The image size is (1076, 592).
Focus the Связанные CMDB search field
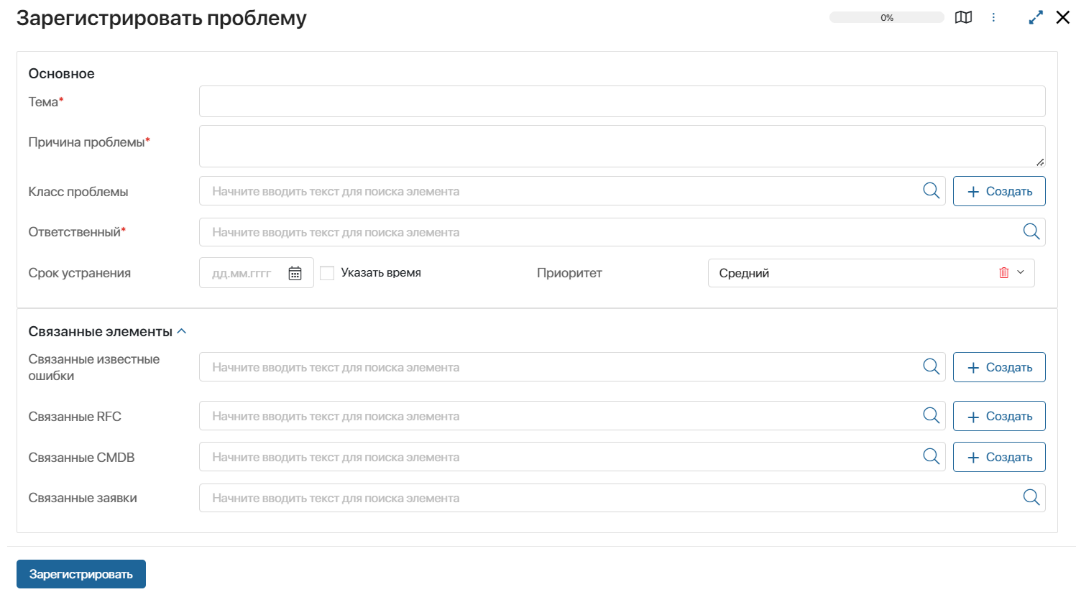click(x=572, y=457)
